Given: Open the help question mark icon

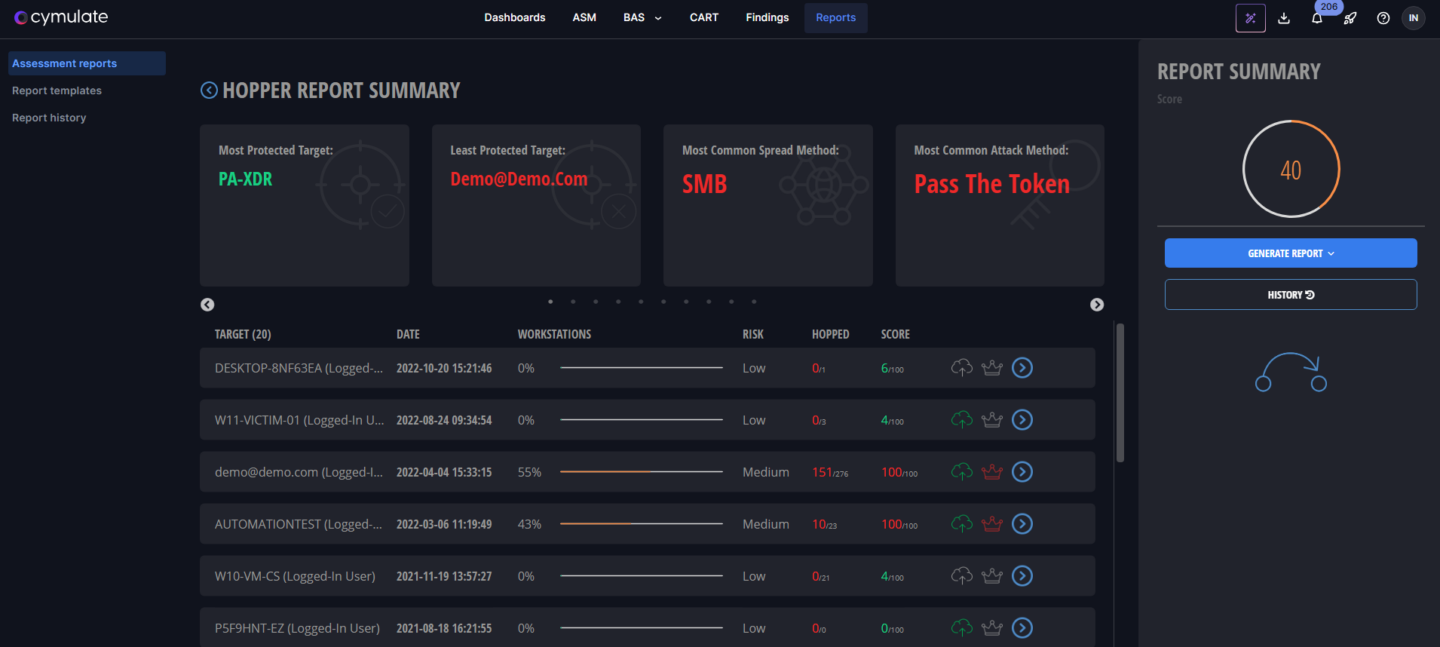Looking at the screenshot, I should click(1383, 18).
